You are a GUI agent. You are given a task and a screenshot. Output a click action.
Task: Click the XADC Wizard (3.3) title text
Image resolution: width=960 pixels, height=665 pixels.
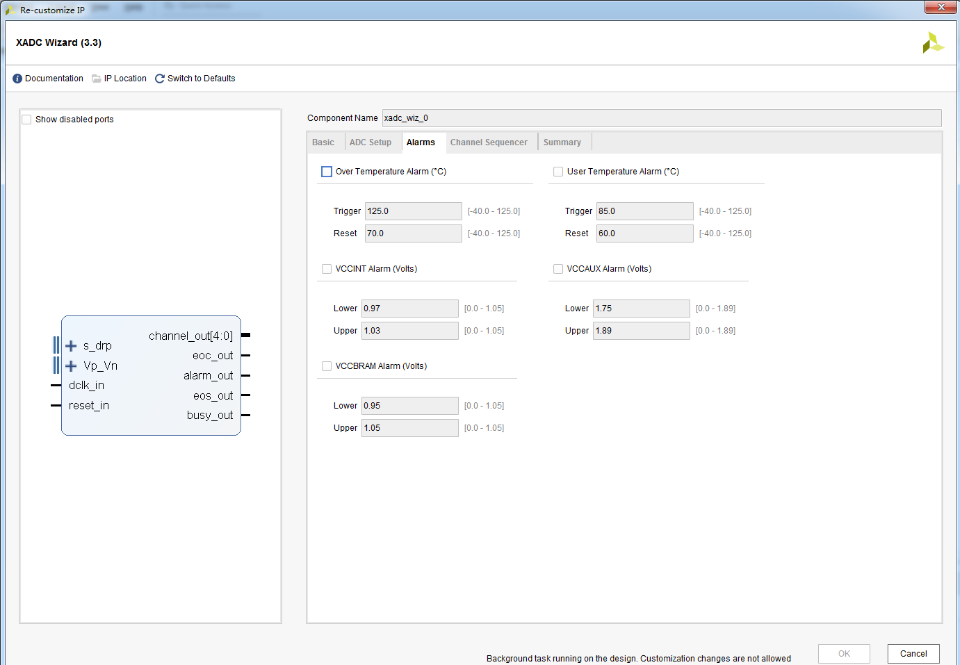tap(59, 43)
